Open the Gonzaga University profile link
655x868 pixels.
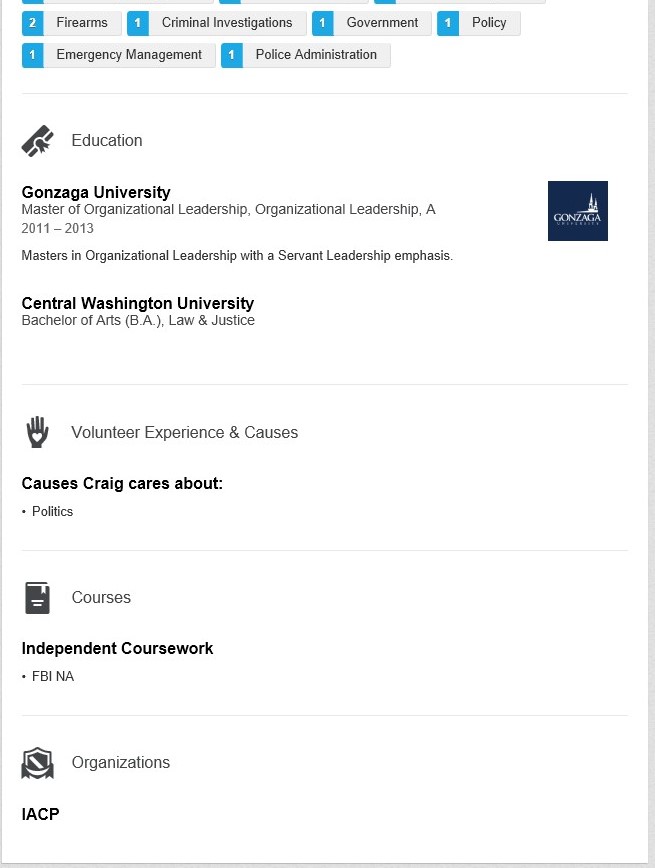coord(95,192)
